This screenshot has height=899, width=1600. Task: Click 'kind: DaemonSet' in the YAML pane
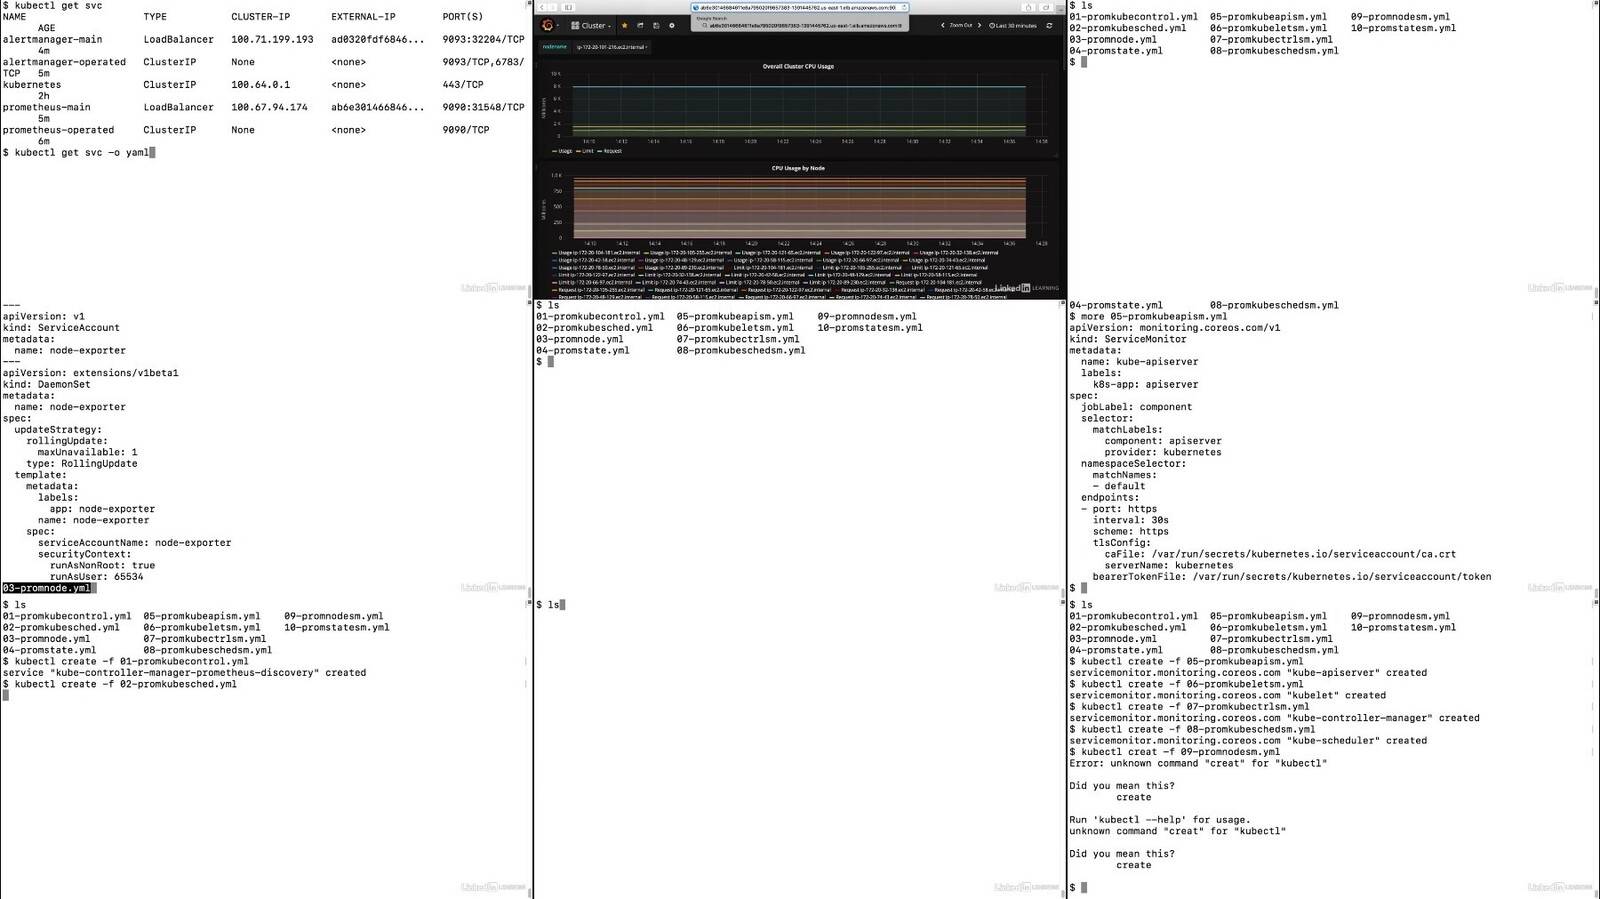pos(46,384)
